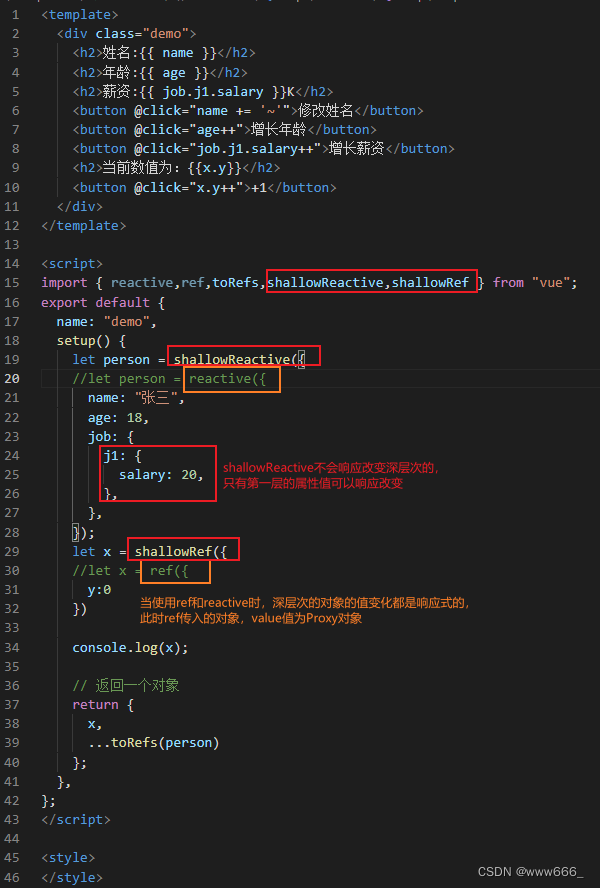Click job.j1.salary in the 薪资 heading line
Image resolution: width=600 pixels, height=888 pixels.
point(213,92)
